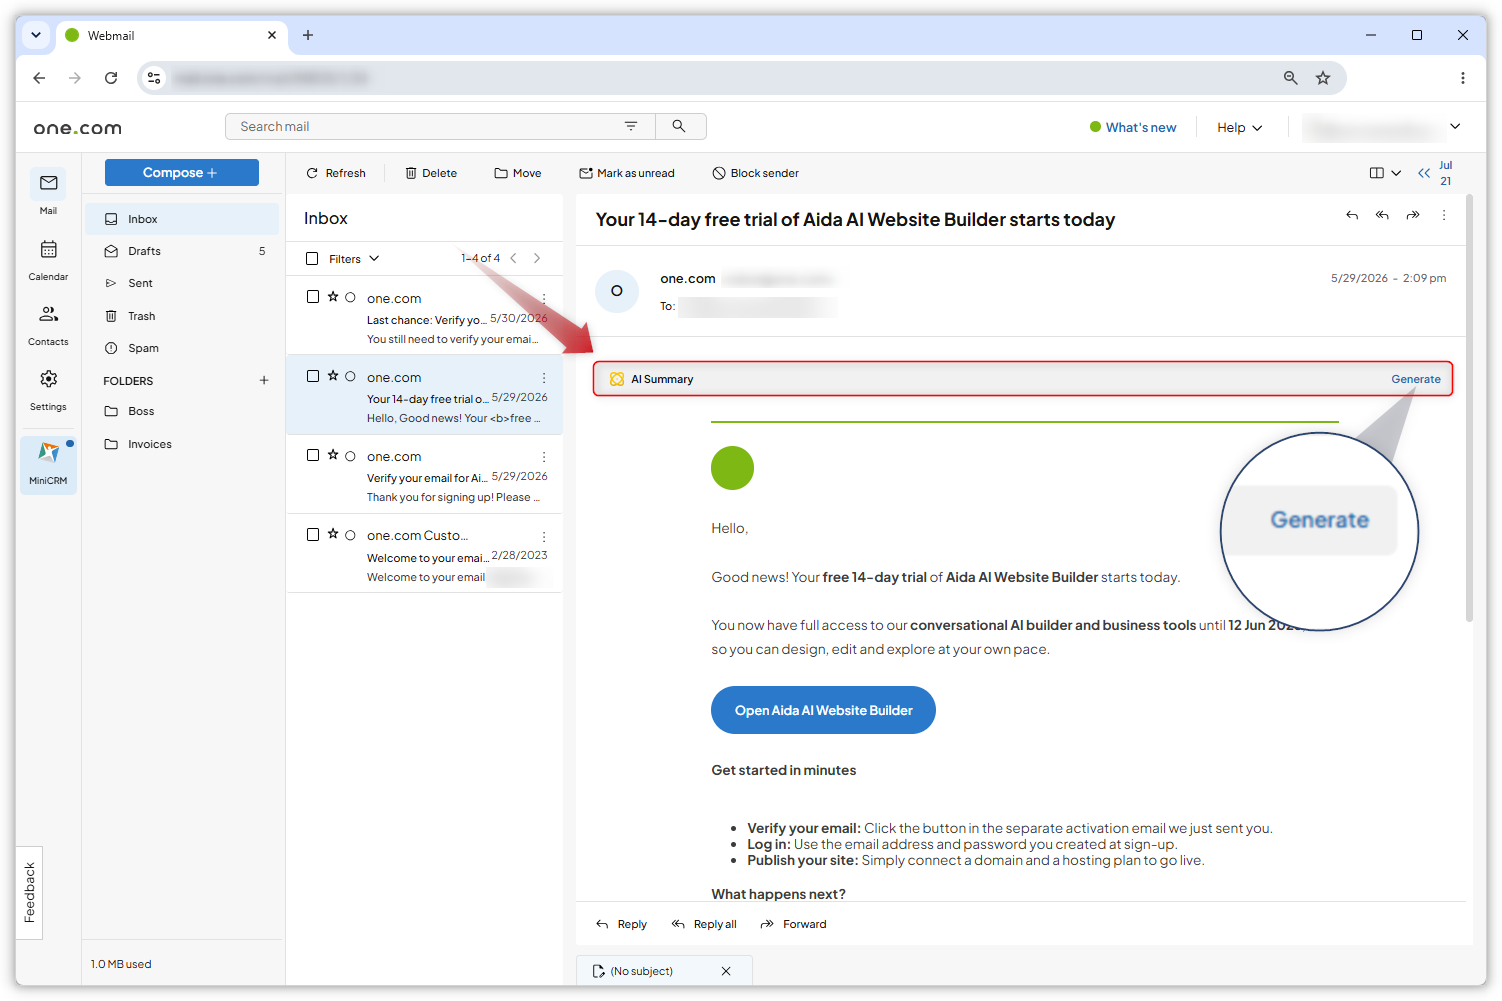Click Open Aida AI Website Builder button
The width and height of the screenshot is (1502, 1001).
pyautogui.click(x=823, y=710)
